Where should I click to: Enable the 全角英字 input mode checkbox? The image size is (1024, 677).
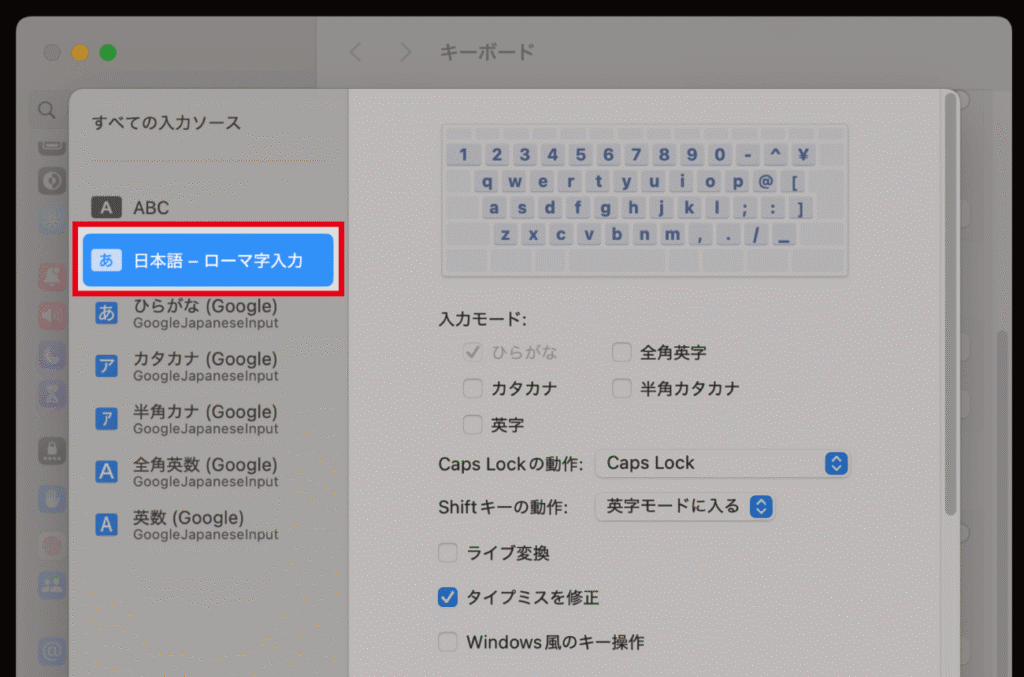pyautogui.click(x=621, y=352)
